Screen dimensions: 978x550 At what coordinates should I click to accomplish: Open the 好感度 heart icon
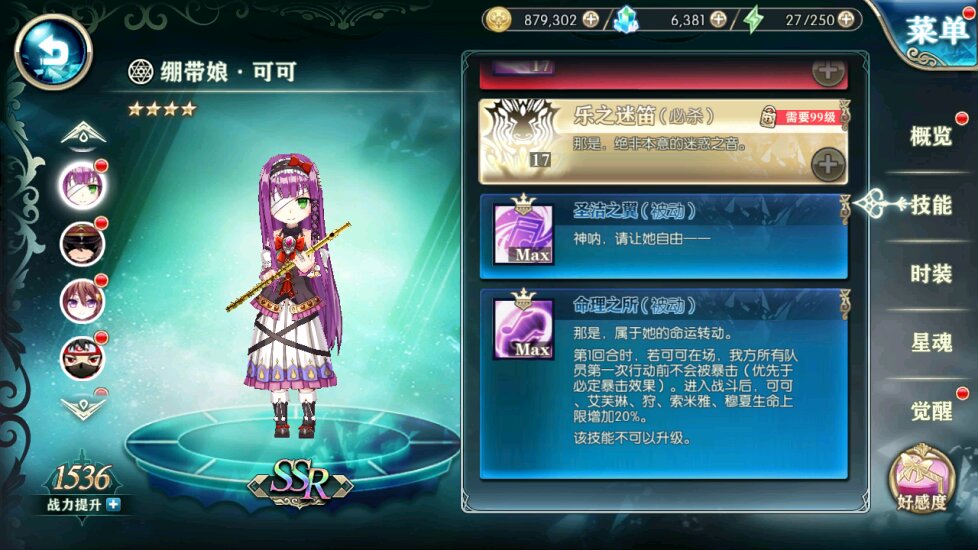pos(922,479)
